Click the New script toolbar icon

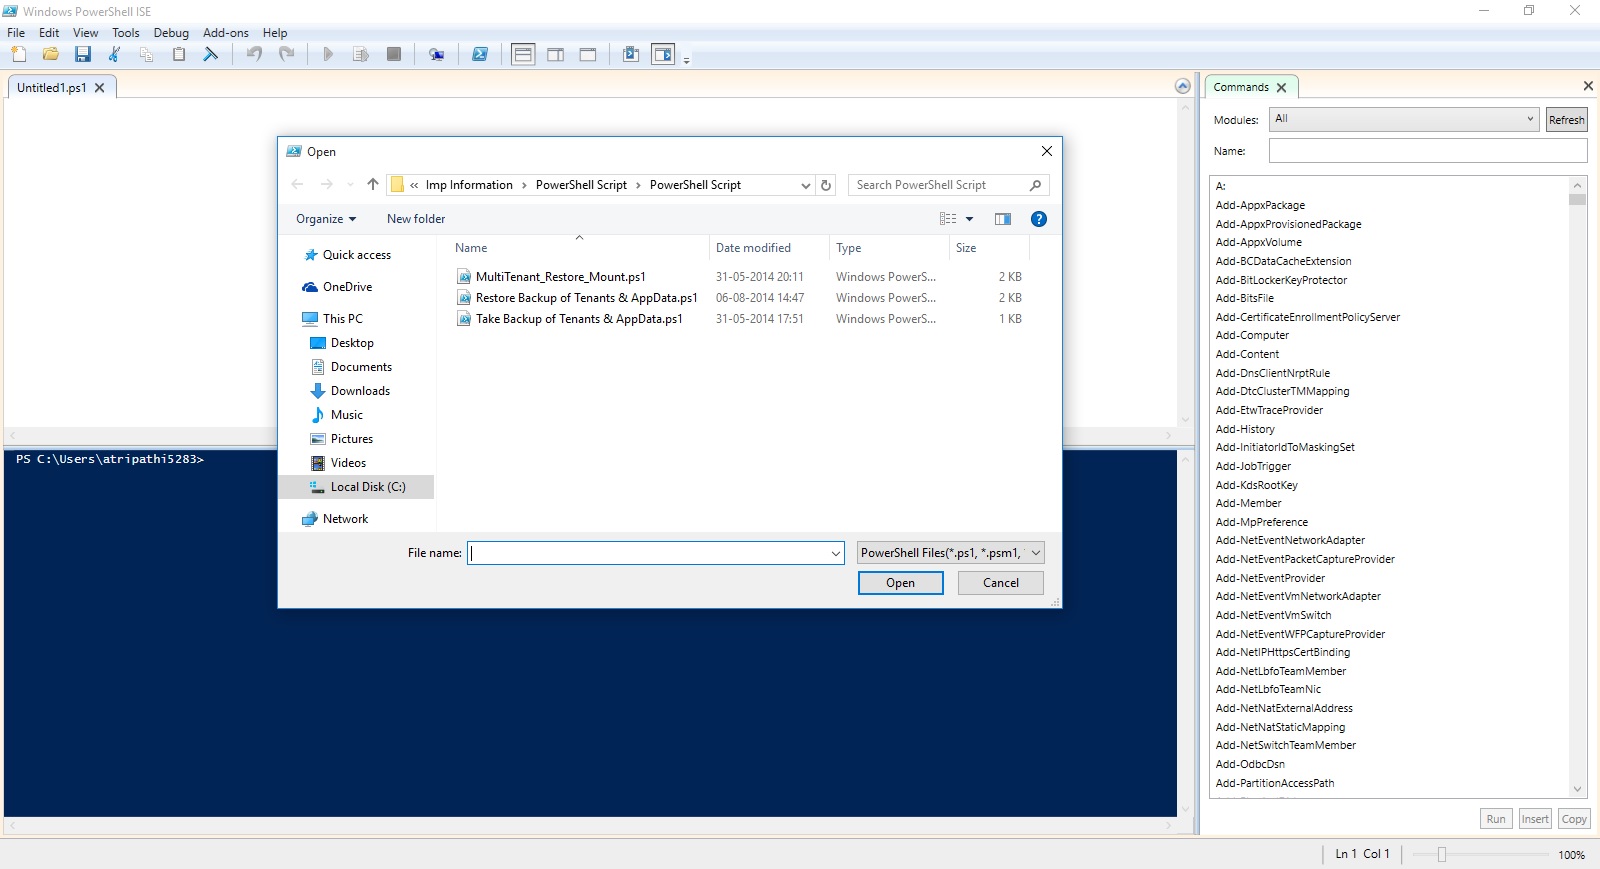click(x=19, y=54)
